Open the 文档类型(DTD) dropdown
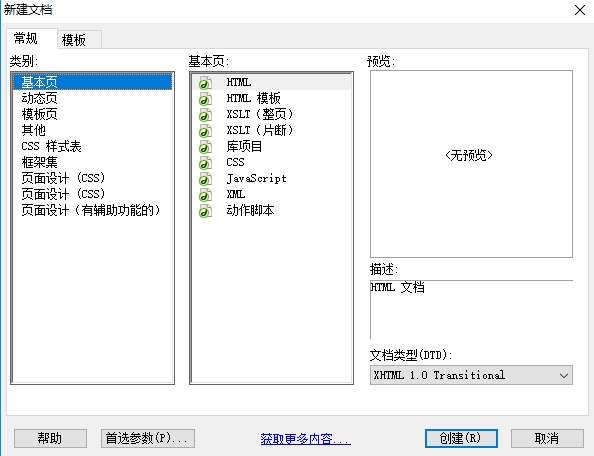This screenshot has height=456, width=594. tap(471, 375)
